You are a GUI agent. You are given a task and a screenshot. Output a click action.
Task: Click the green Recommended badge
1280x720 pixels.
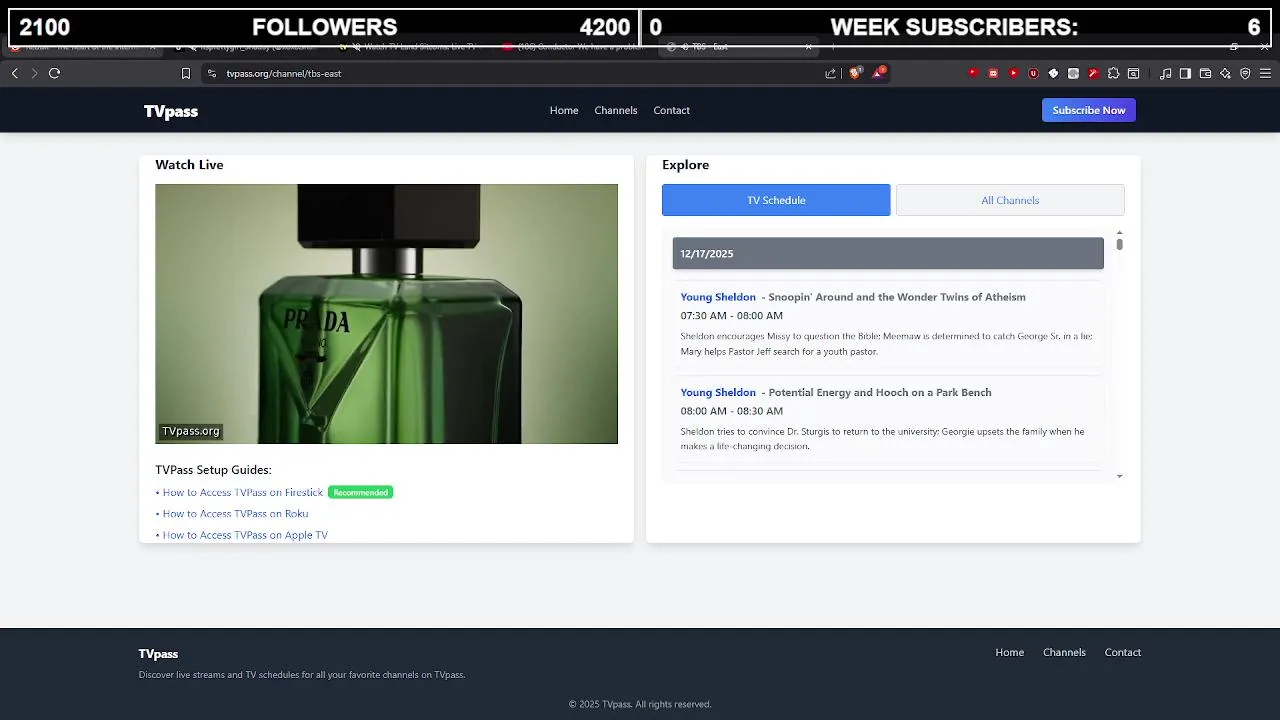tap(361, 492)
